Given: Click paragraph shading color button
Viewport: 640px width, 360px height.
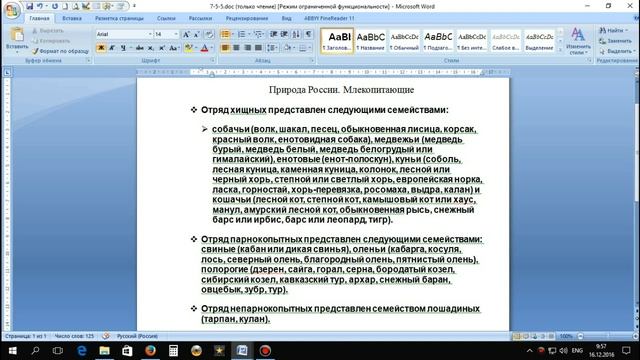Looking at the screenshot, I should click(x=287, y=48).
